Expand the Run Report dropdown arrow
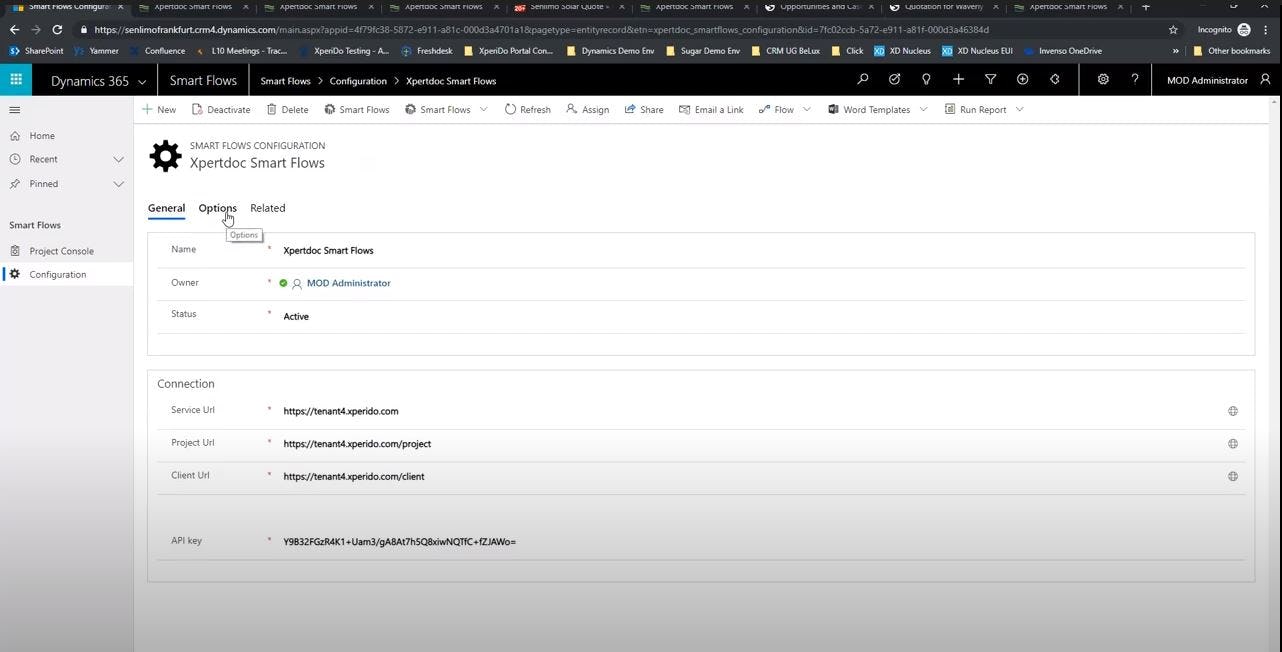Screen dimensions: 1282x652 point(1020,110)
